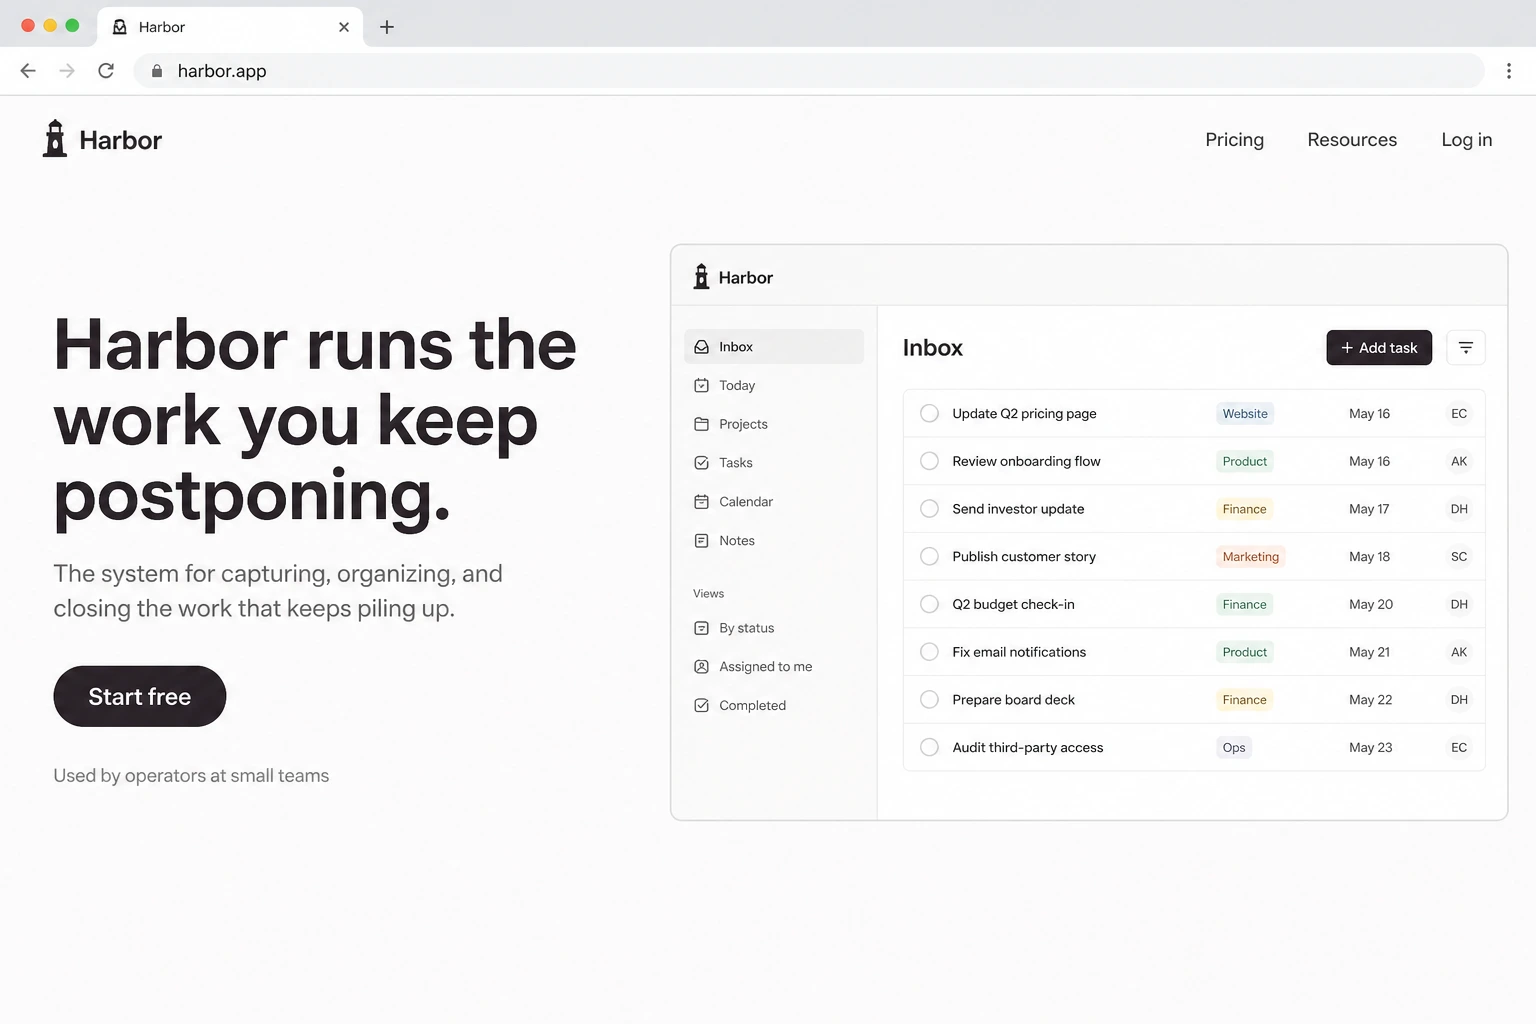The width and height of the screenshot is (1536, 1024).
Task: Click the Harbor wordmark in site header
Action: (x=120, y=140)
